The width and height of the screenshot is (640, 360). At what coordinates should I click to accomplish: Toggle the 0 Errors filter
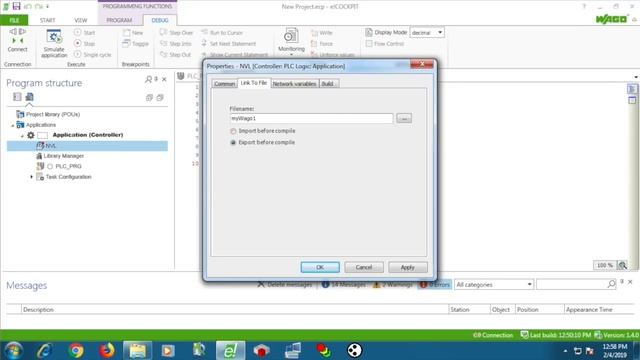tap(435, 284)
